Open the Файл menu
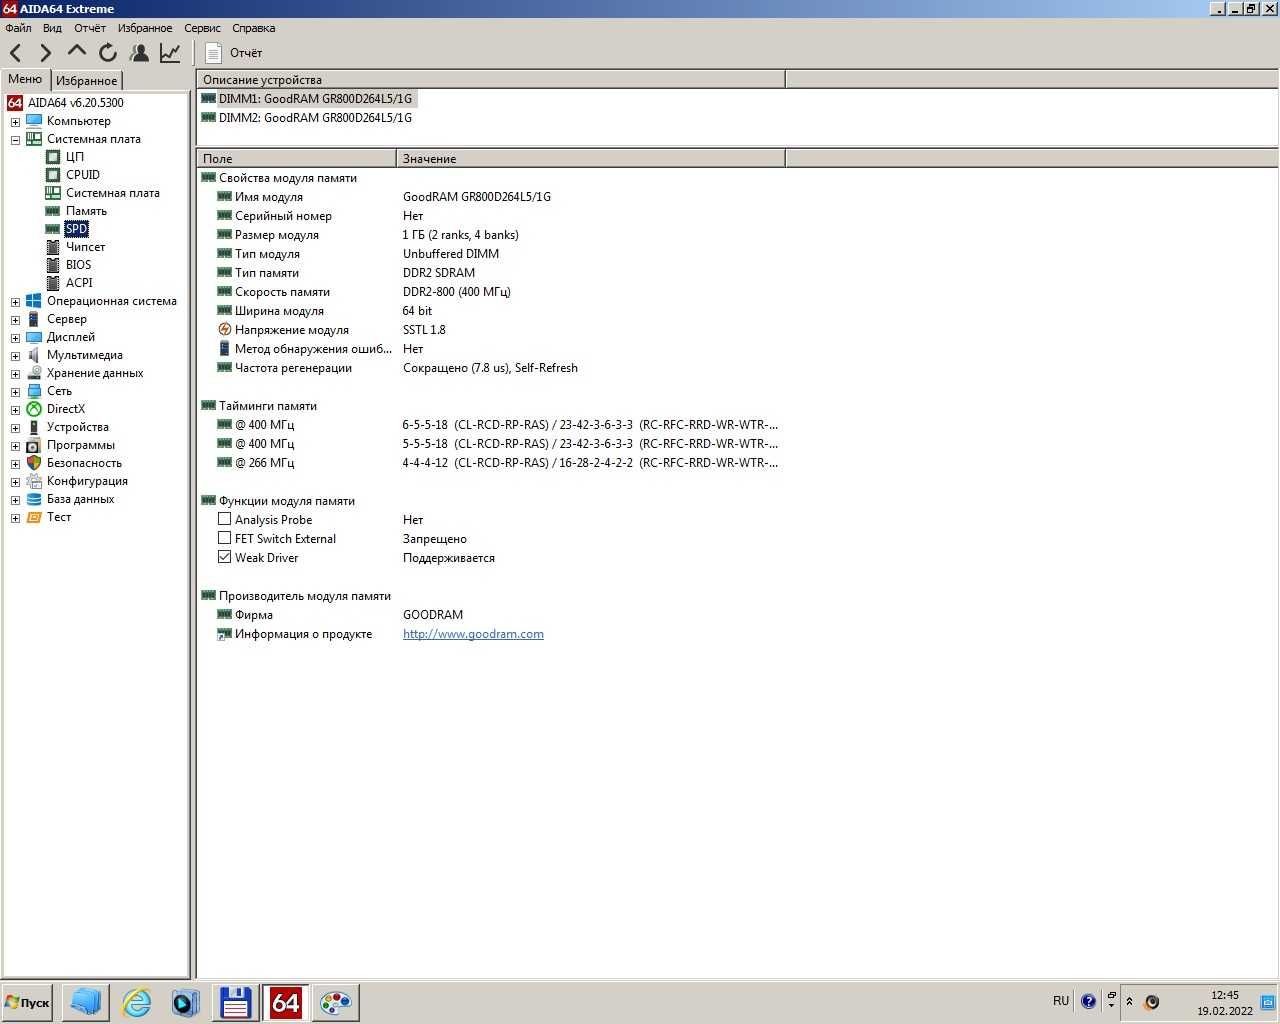1280x1024 pixels. [x=18, y=28]
